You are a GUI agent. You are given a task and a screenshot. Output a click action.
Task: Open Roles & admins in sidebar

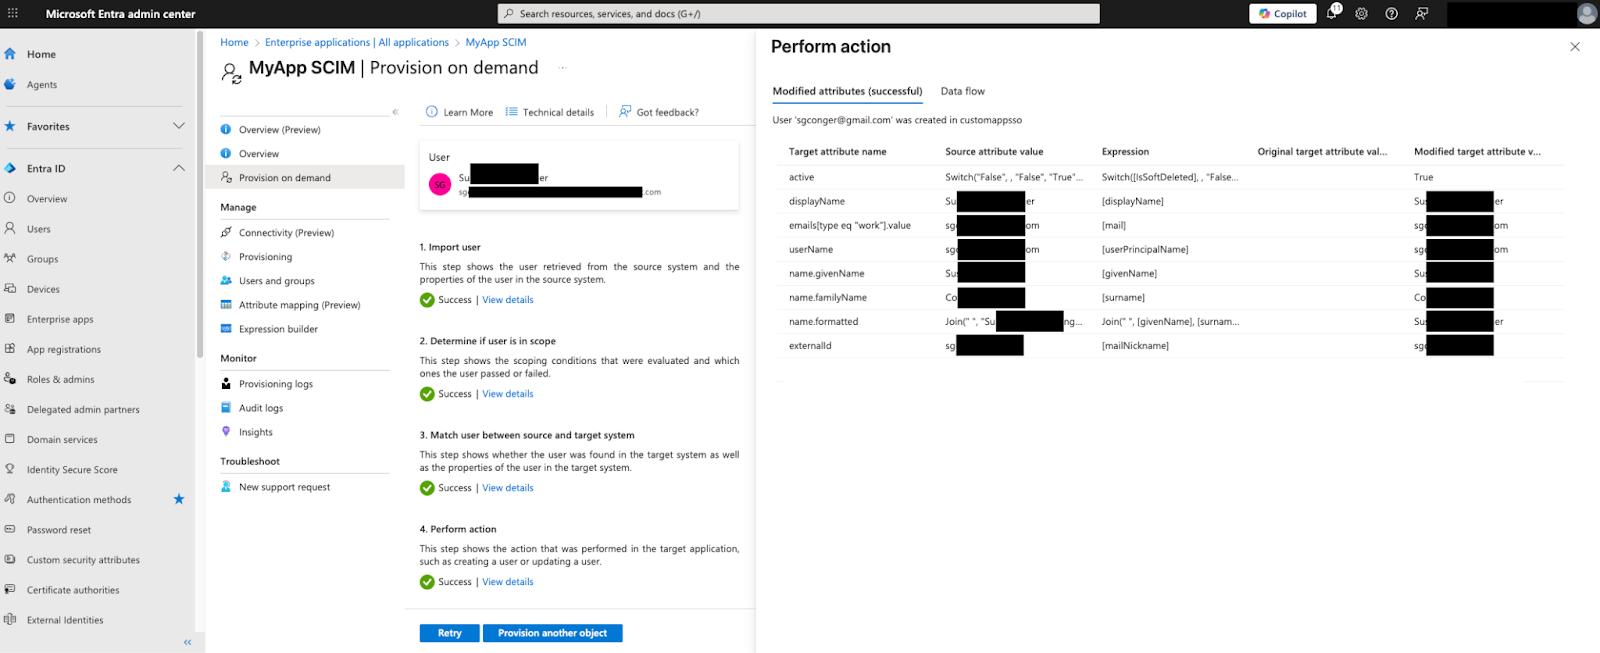(x=60, y=379)
